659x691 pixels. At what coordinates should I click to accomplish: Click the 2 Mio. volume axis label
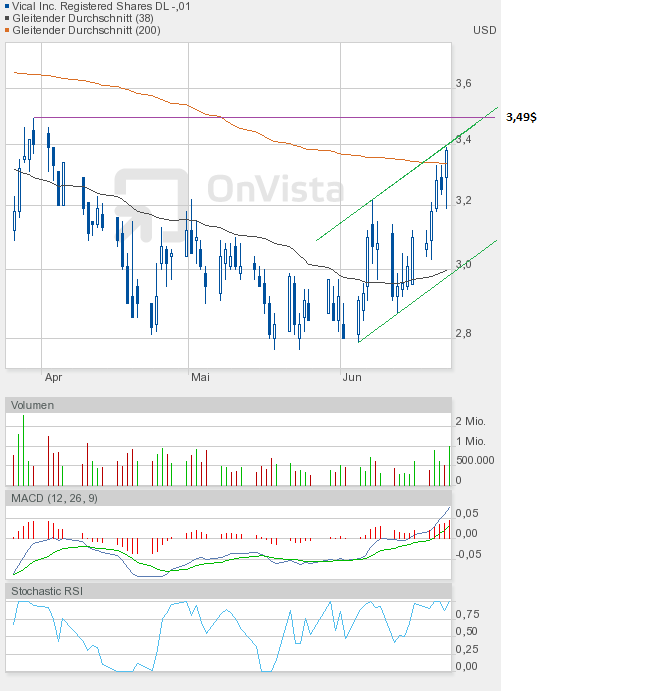[470, 421]
